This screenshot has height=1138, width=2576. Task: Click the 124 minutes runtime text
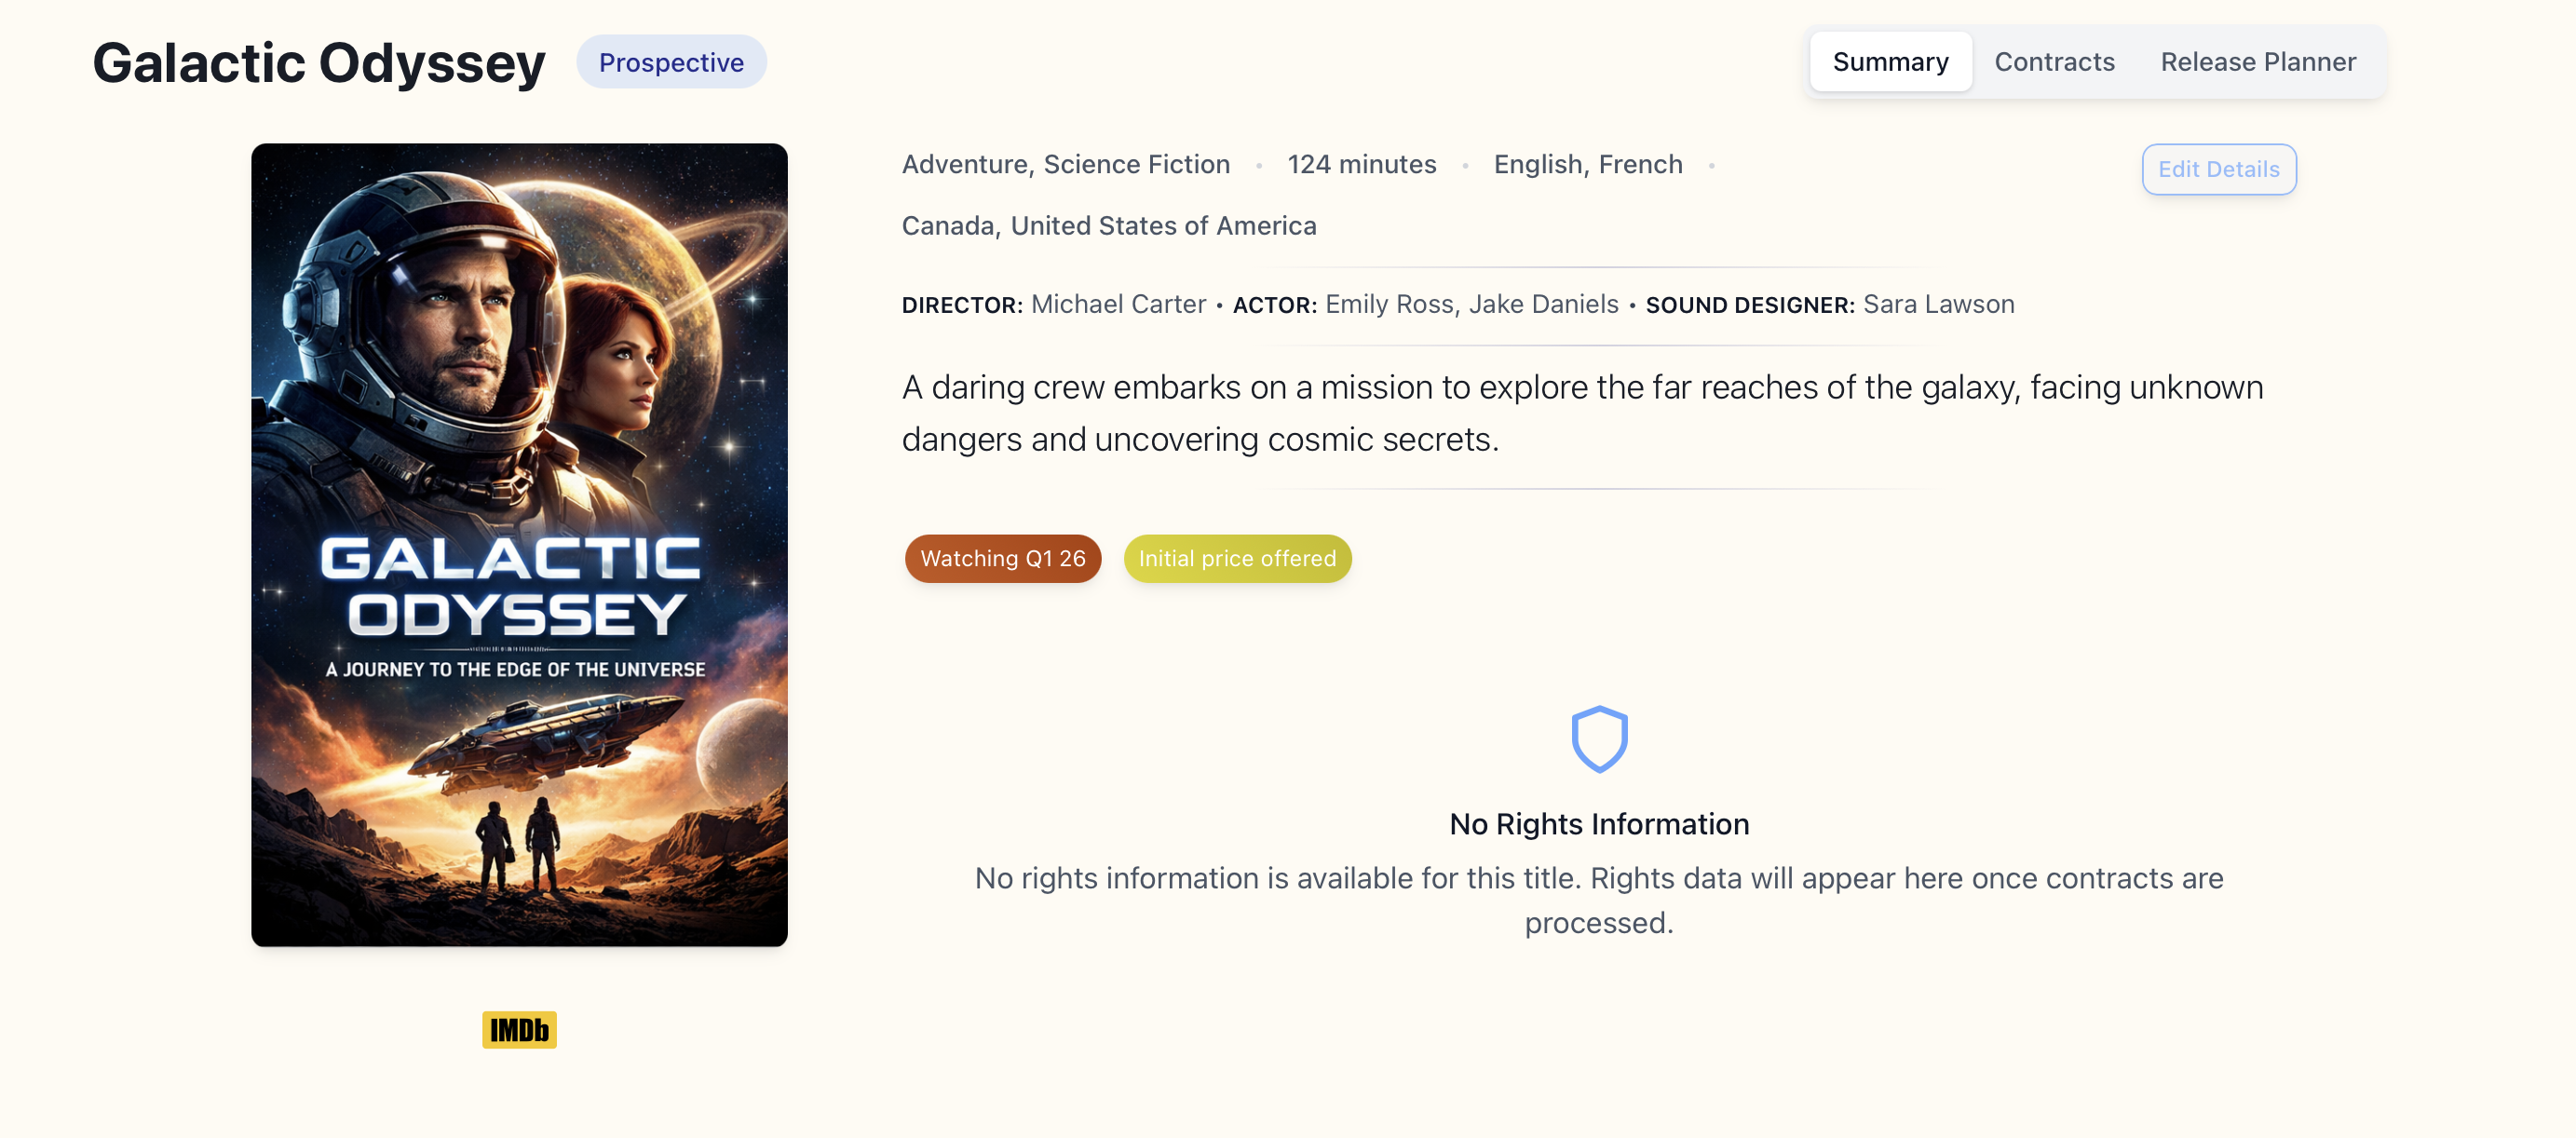coord(1361,164)
